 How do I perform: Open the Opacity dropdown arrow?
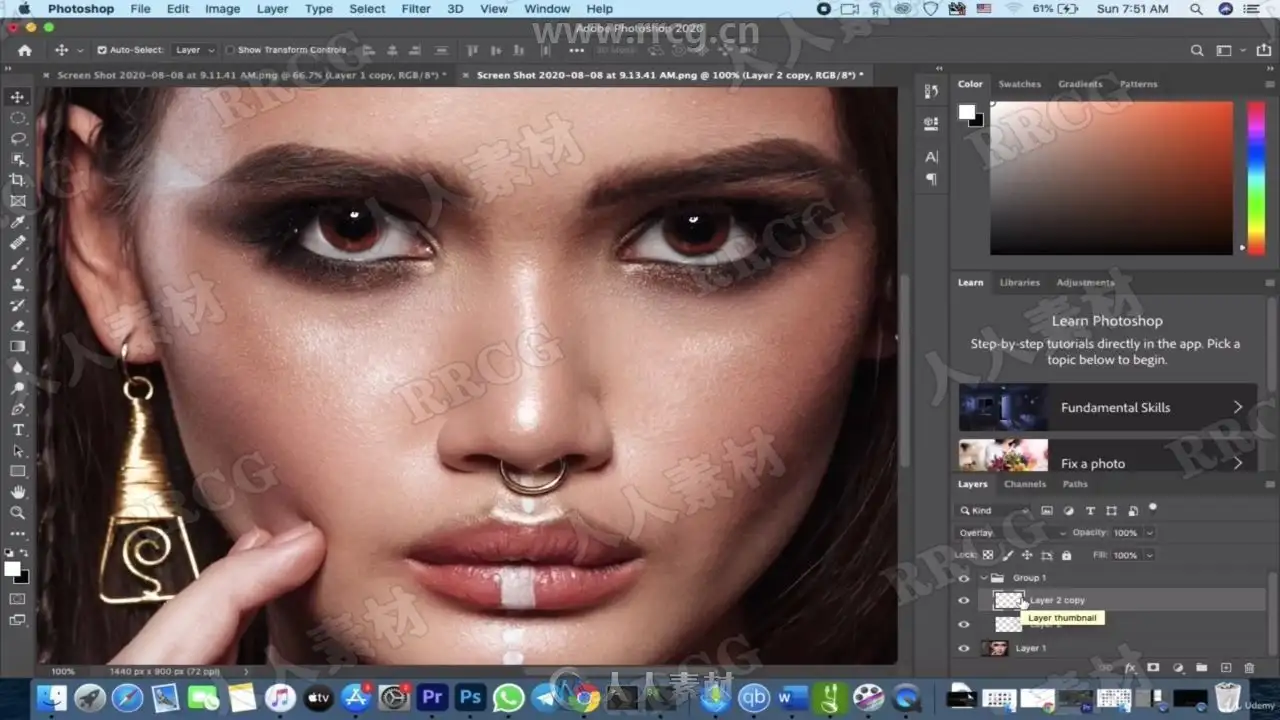[1149, 533]
